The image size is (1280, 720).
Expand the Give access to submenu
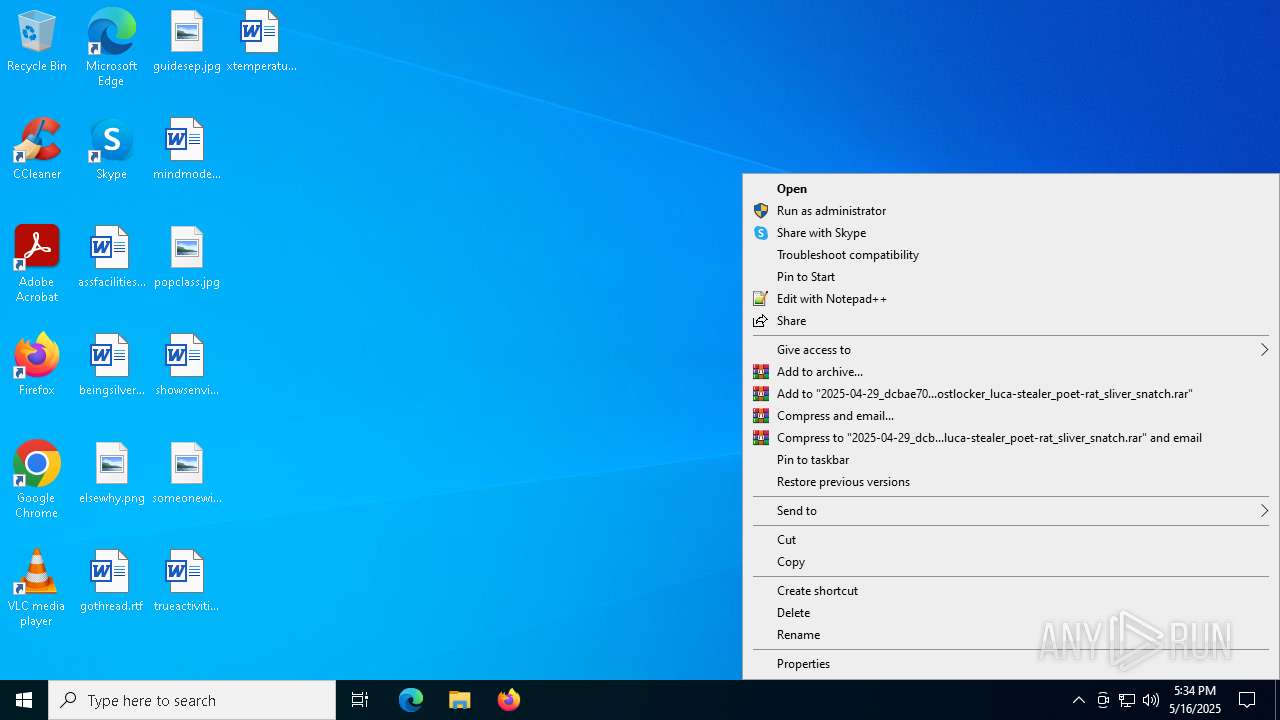point(1011,350)
